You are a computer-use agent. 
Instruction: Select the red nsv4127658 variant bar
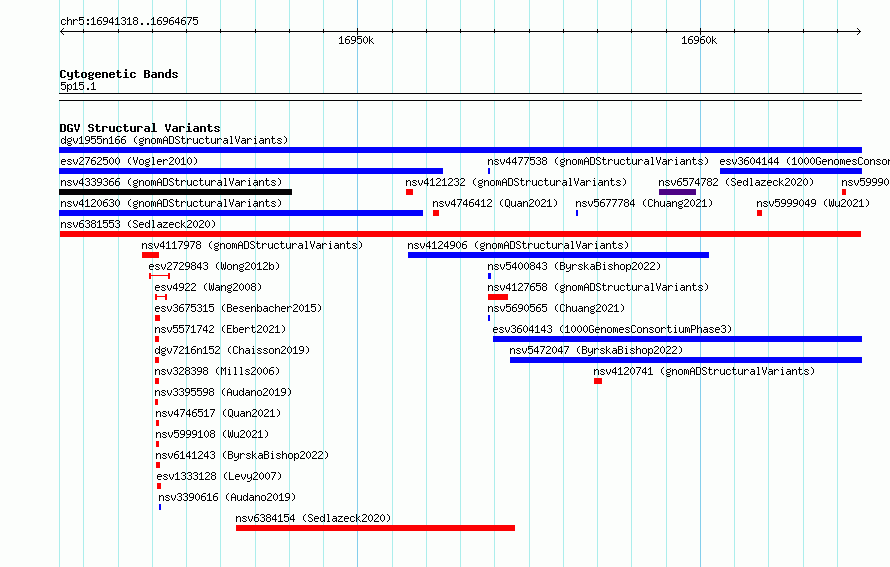pos(498,297)
